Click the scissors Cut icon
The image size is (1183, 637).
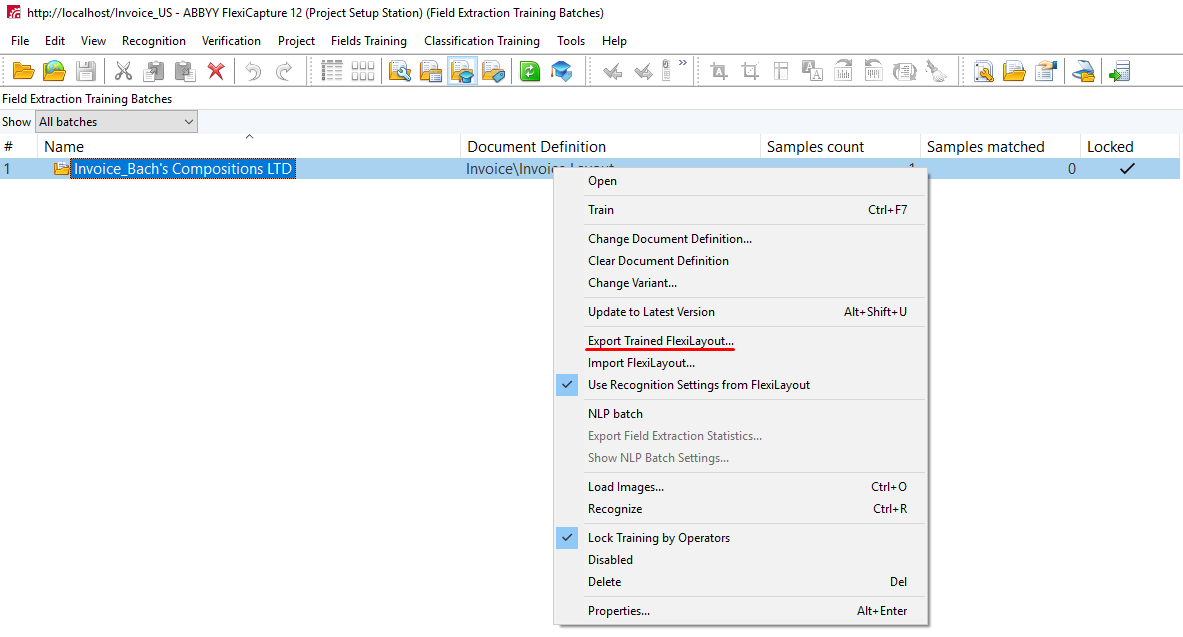[x=123, y=72]
